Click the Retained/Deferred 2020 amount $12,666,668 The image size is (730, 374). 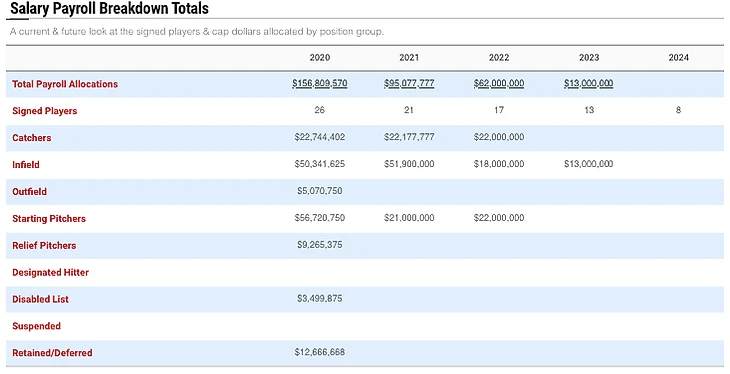pyautogui.click(x=319, y=352)
